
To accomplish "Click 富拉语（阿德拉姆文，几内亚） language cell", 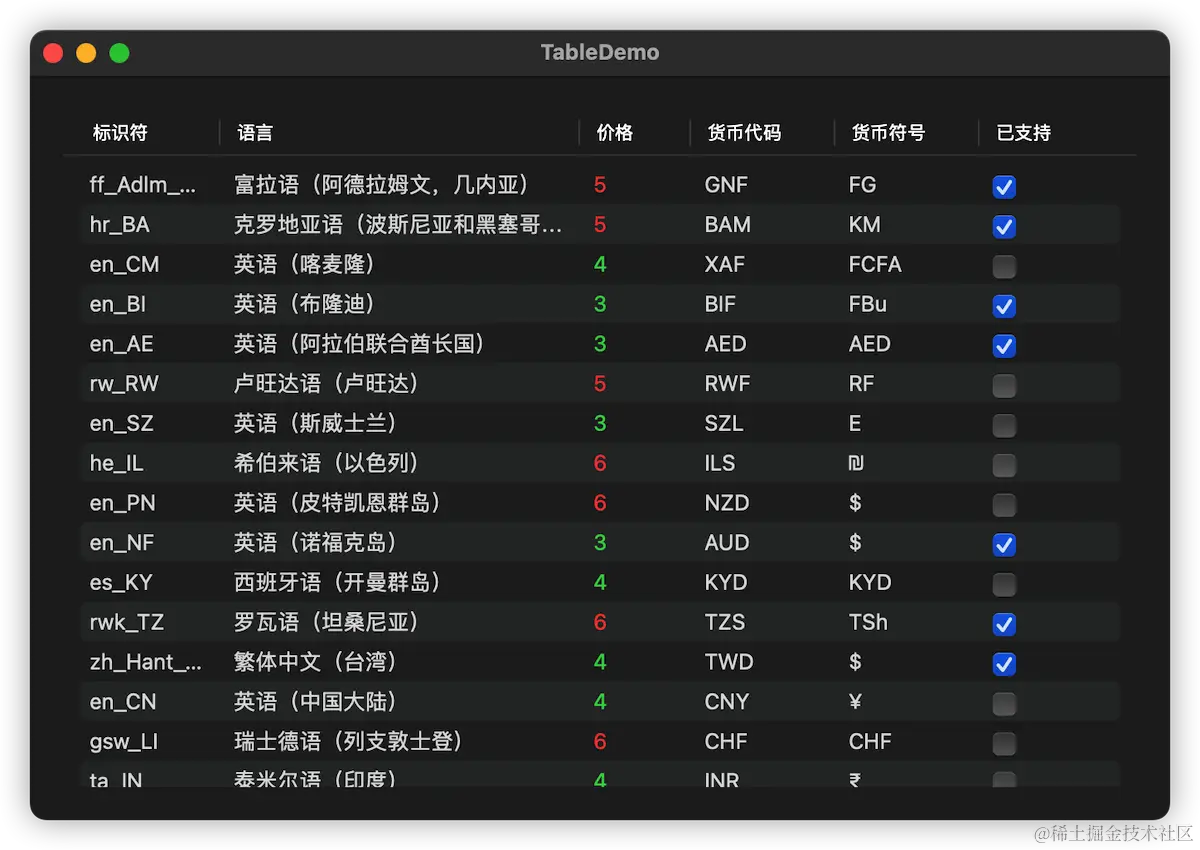I will click(x=382, y=185).
